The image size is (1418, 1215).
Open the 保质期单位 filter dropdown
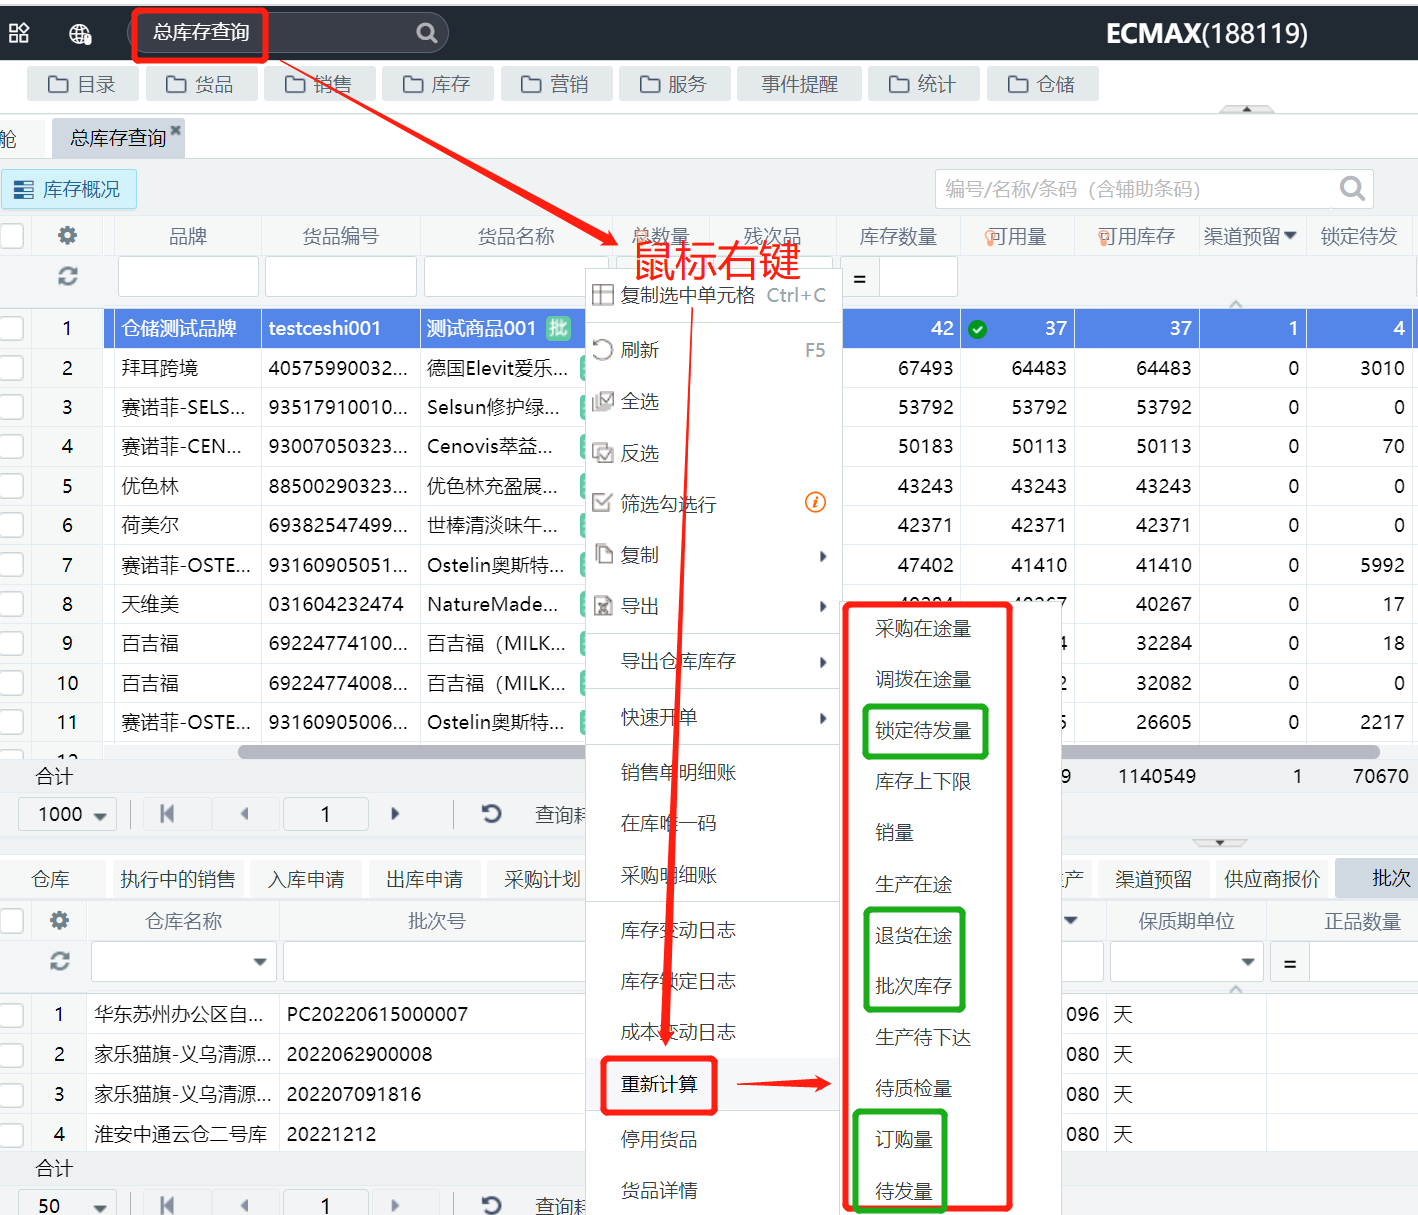[1247, 962]
